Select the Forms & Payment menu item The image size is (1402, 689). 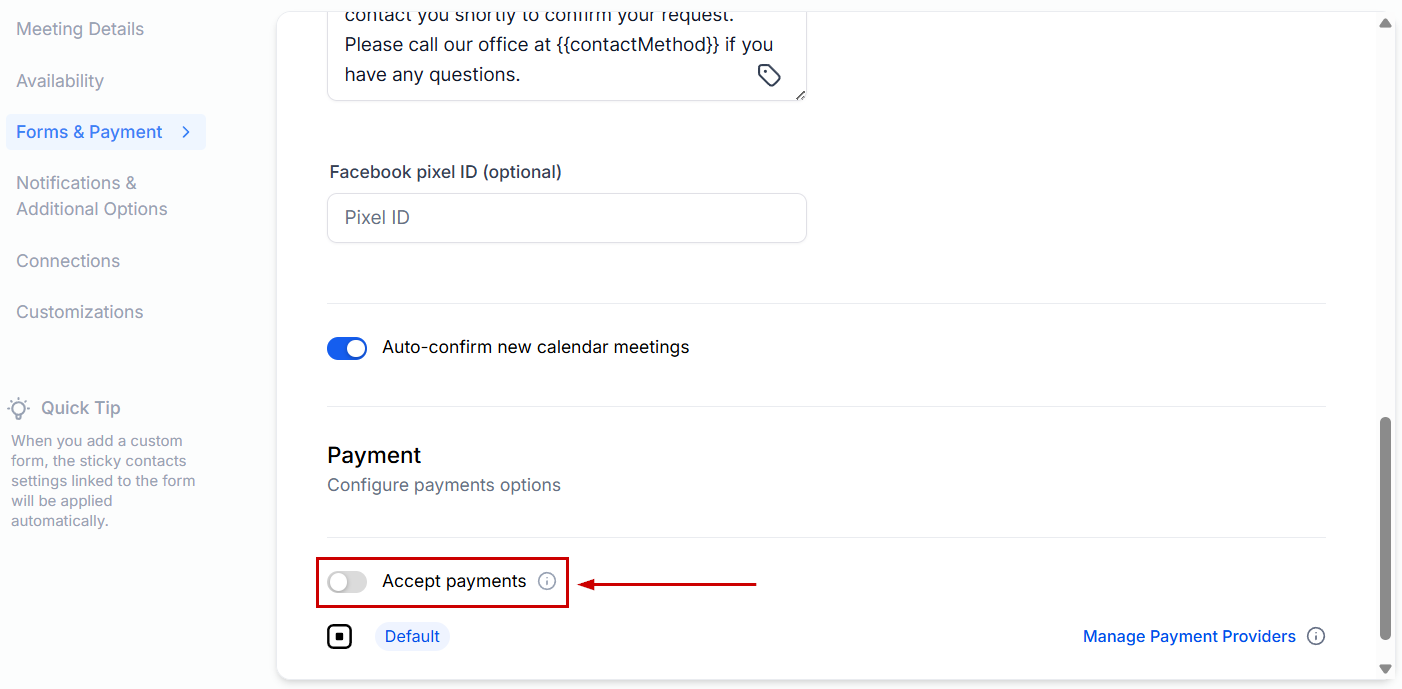tap(89, 132)
